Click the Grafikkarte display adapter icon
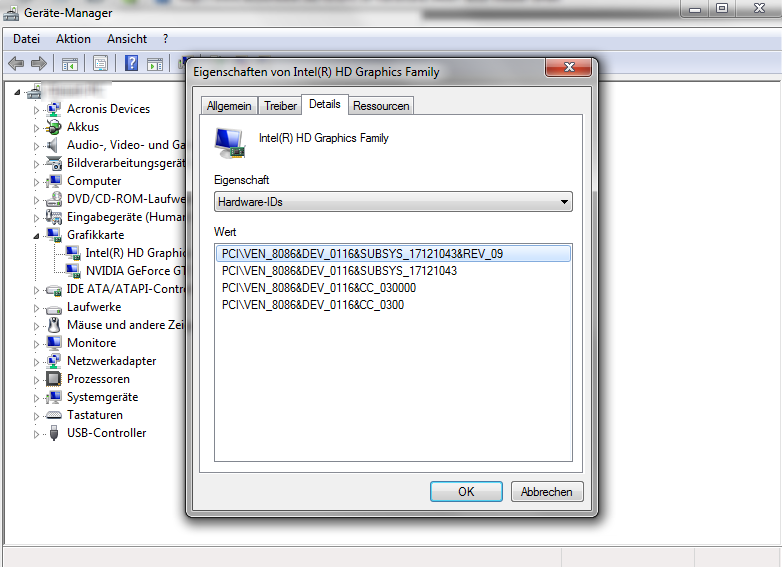Screen dimensions: 782x567 [54, 234]
